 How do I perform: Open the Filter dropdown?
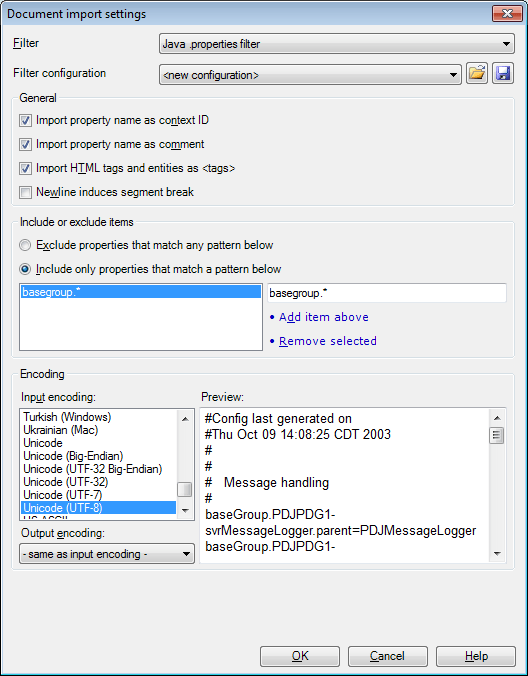337,44
